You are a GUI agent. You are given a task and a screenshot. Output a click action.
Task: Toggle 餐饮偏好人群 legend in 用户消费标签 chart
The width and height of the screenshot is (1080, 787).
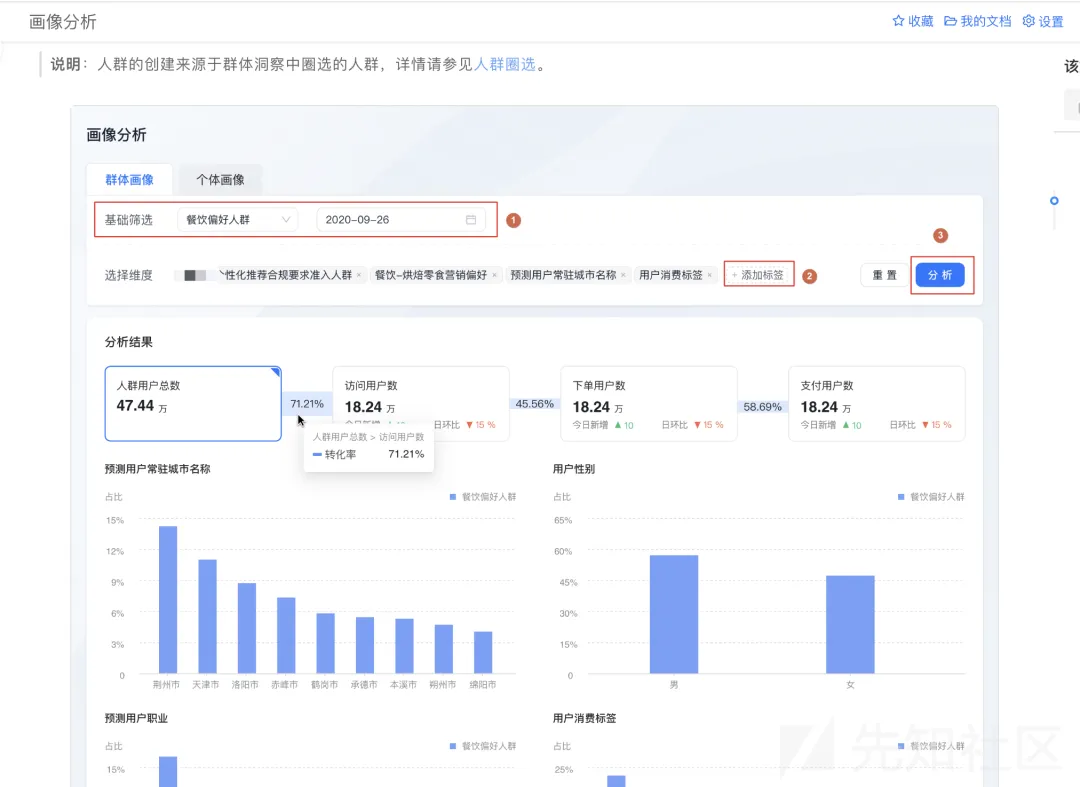coord(931,746)
